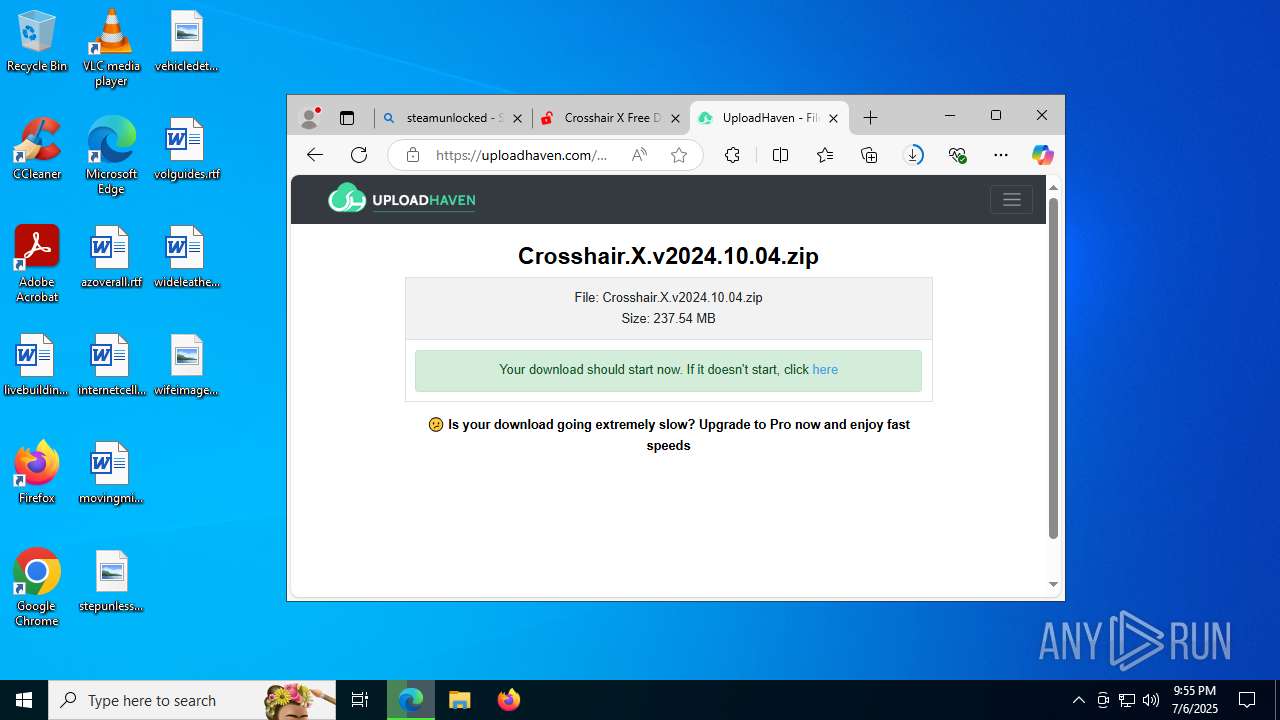Screen dimensions: 1280x720
Task: Show hidden system tray icons
Action: (1078, 700)
